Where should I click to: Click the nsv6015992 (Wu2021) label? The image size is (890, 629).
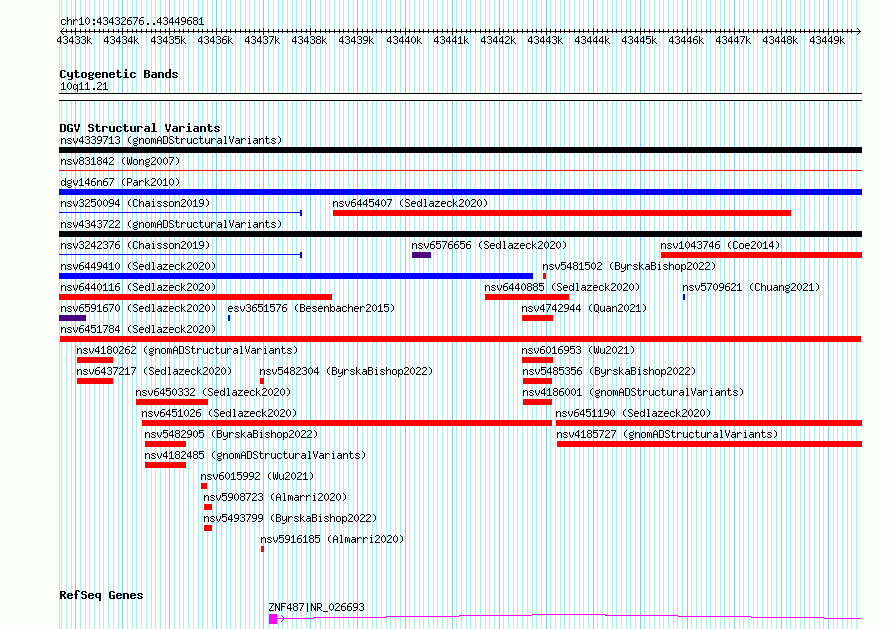[x=257, y=476]
